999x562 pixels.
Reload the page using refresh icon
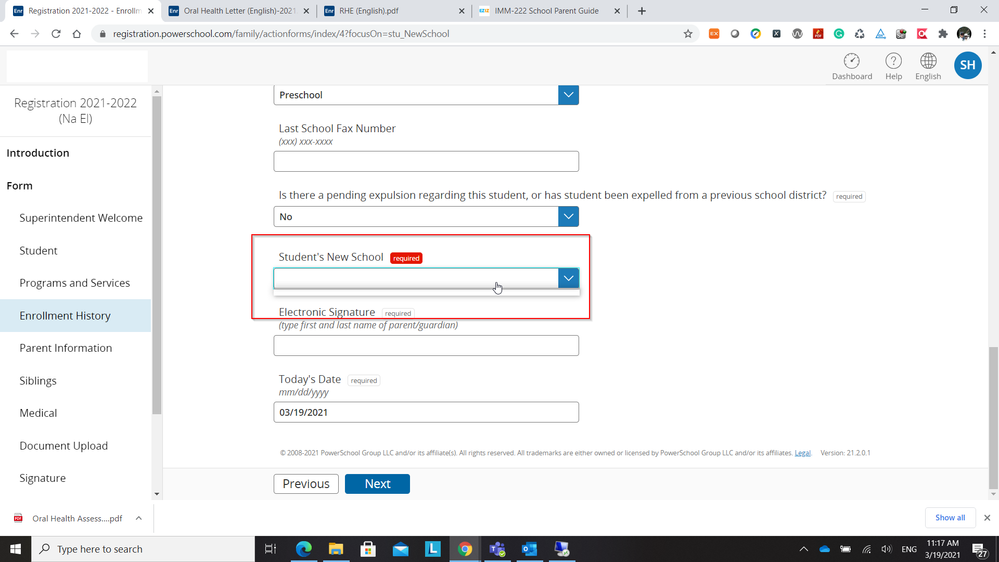(x=56, y=34)
